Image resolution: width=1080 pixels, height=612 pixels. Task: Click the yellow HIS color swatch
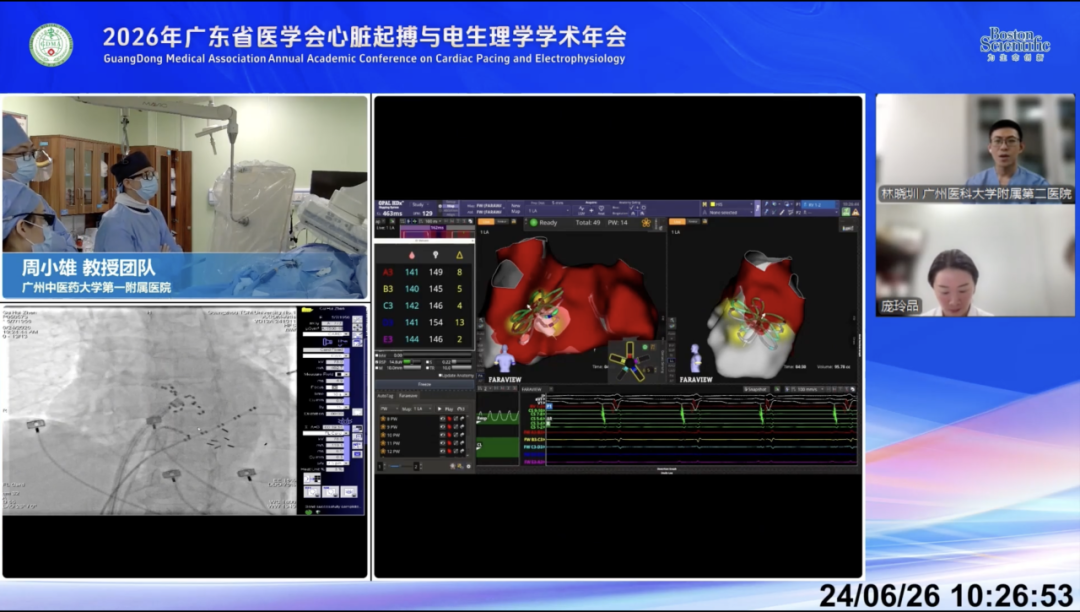tap(713, 204)
